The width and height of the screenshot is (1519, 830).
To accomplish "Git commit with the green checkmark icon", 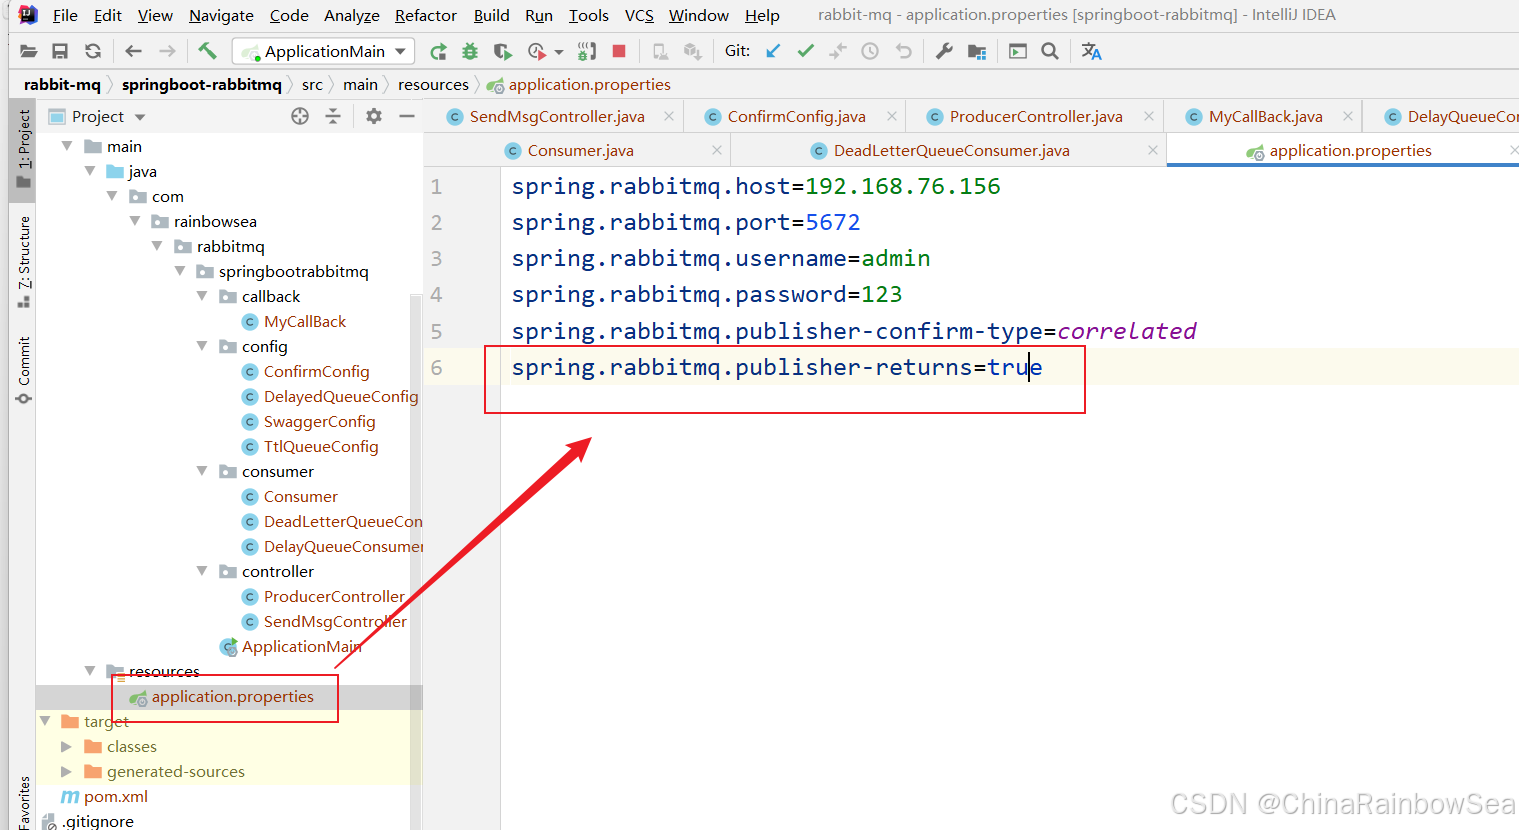I will [x=805, y=51].
